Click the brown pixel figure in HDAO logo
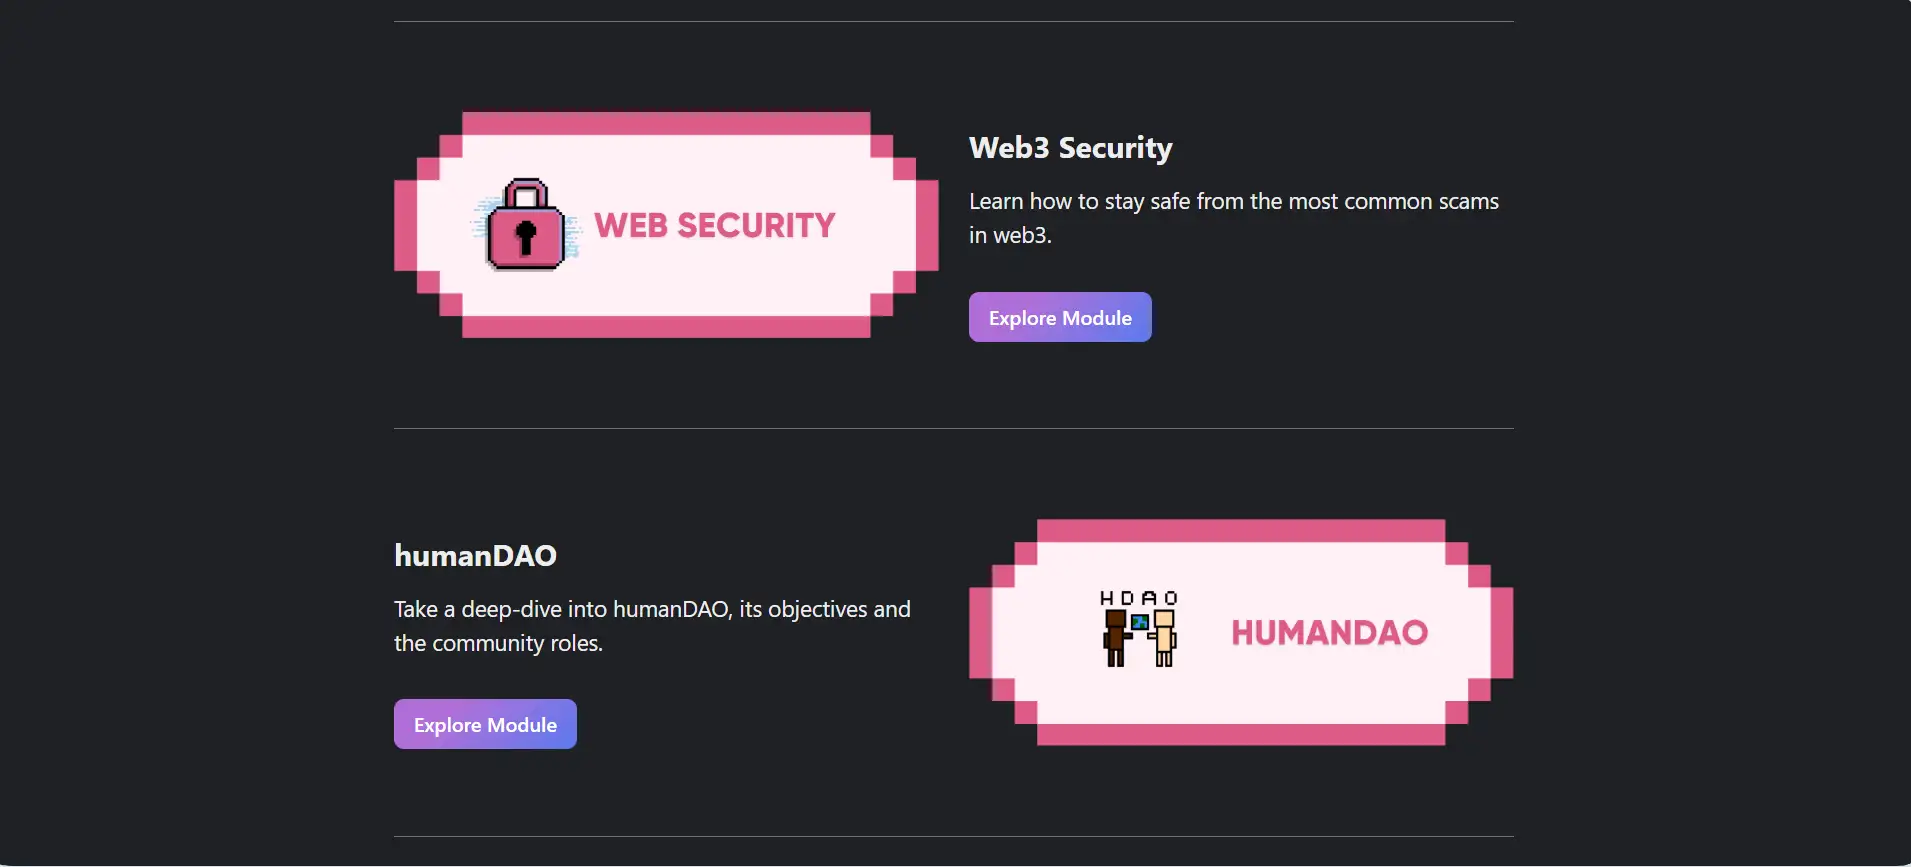Screen dimensions: 1911x867 (x=1115, y=637)
